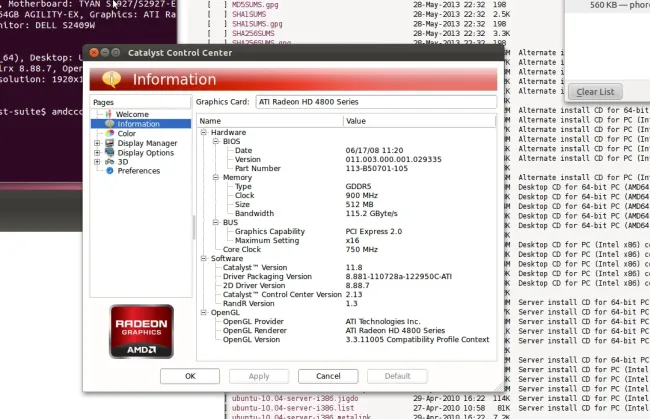
Task: Select the RandR Version row
Action: pyautogui.click(x=347, y=303)
